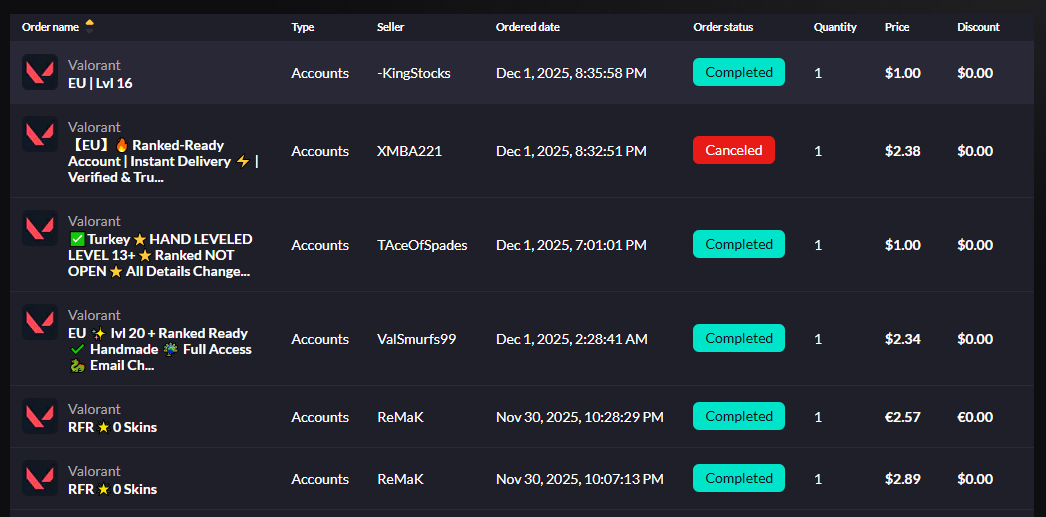1046x517 pixels.
Task: Click the $2.38 price of the canceled order
Action: 903,151
